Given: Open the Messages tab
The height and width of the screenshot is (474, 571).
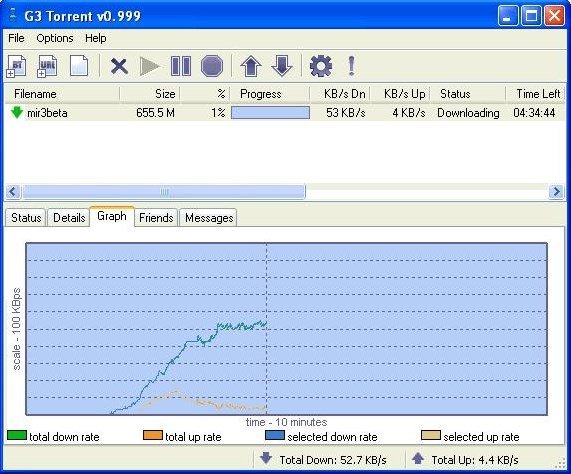Looking at the screenshot, I should tap(209, 218).
